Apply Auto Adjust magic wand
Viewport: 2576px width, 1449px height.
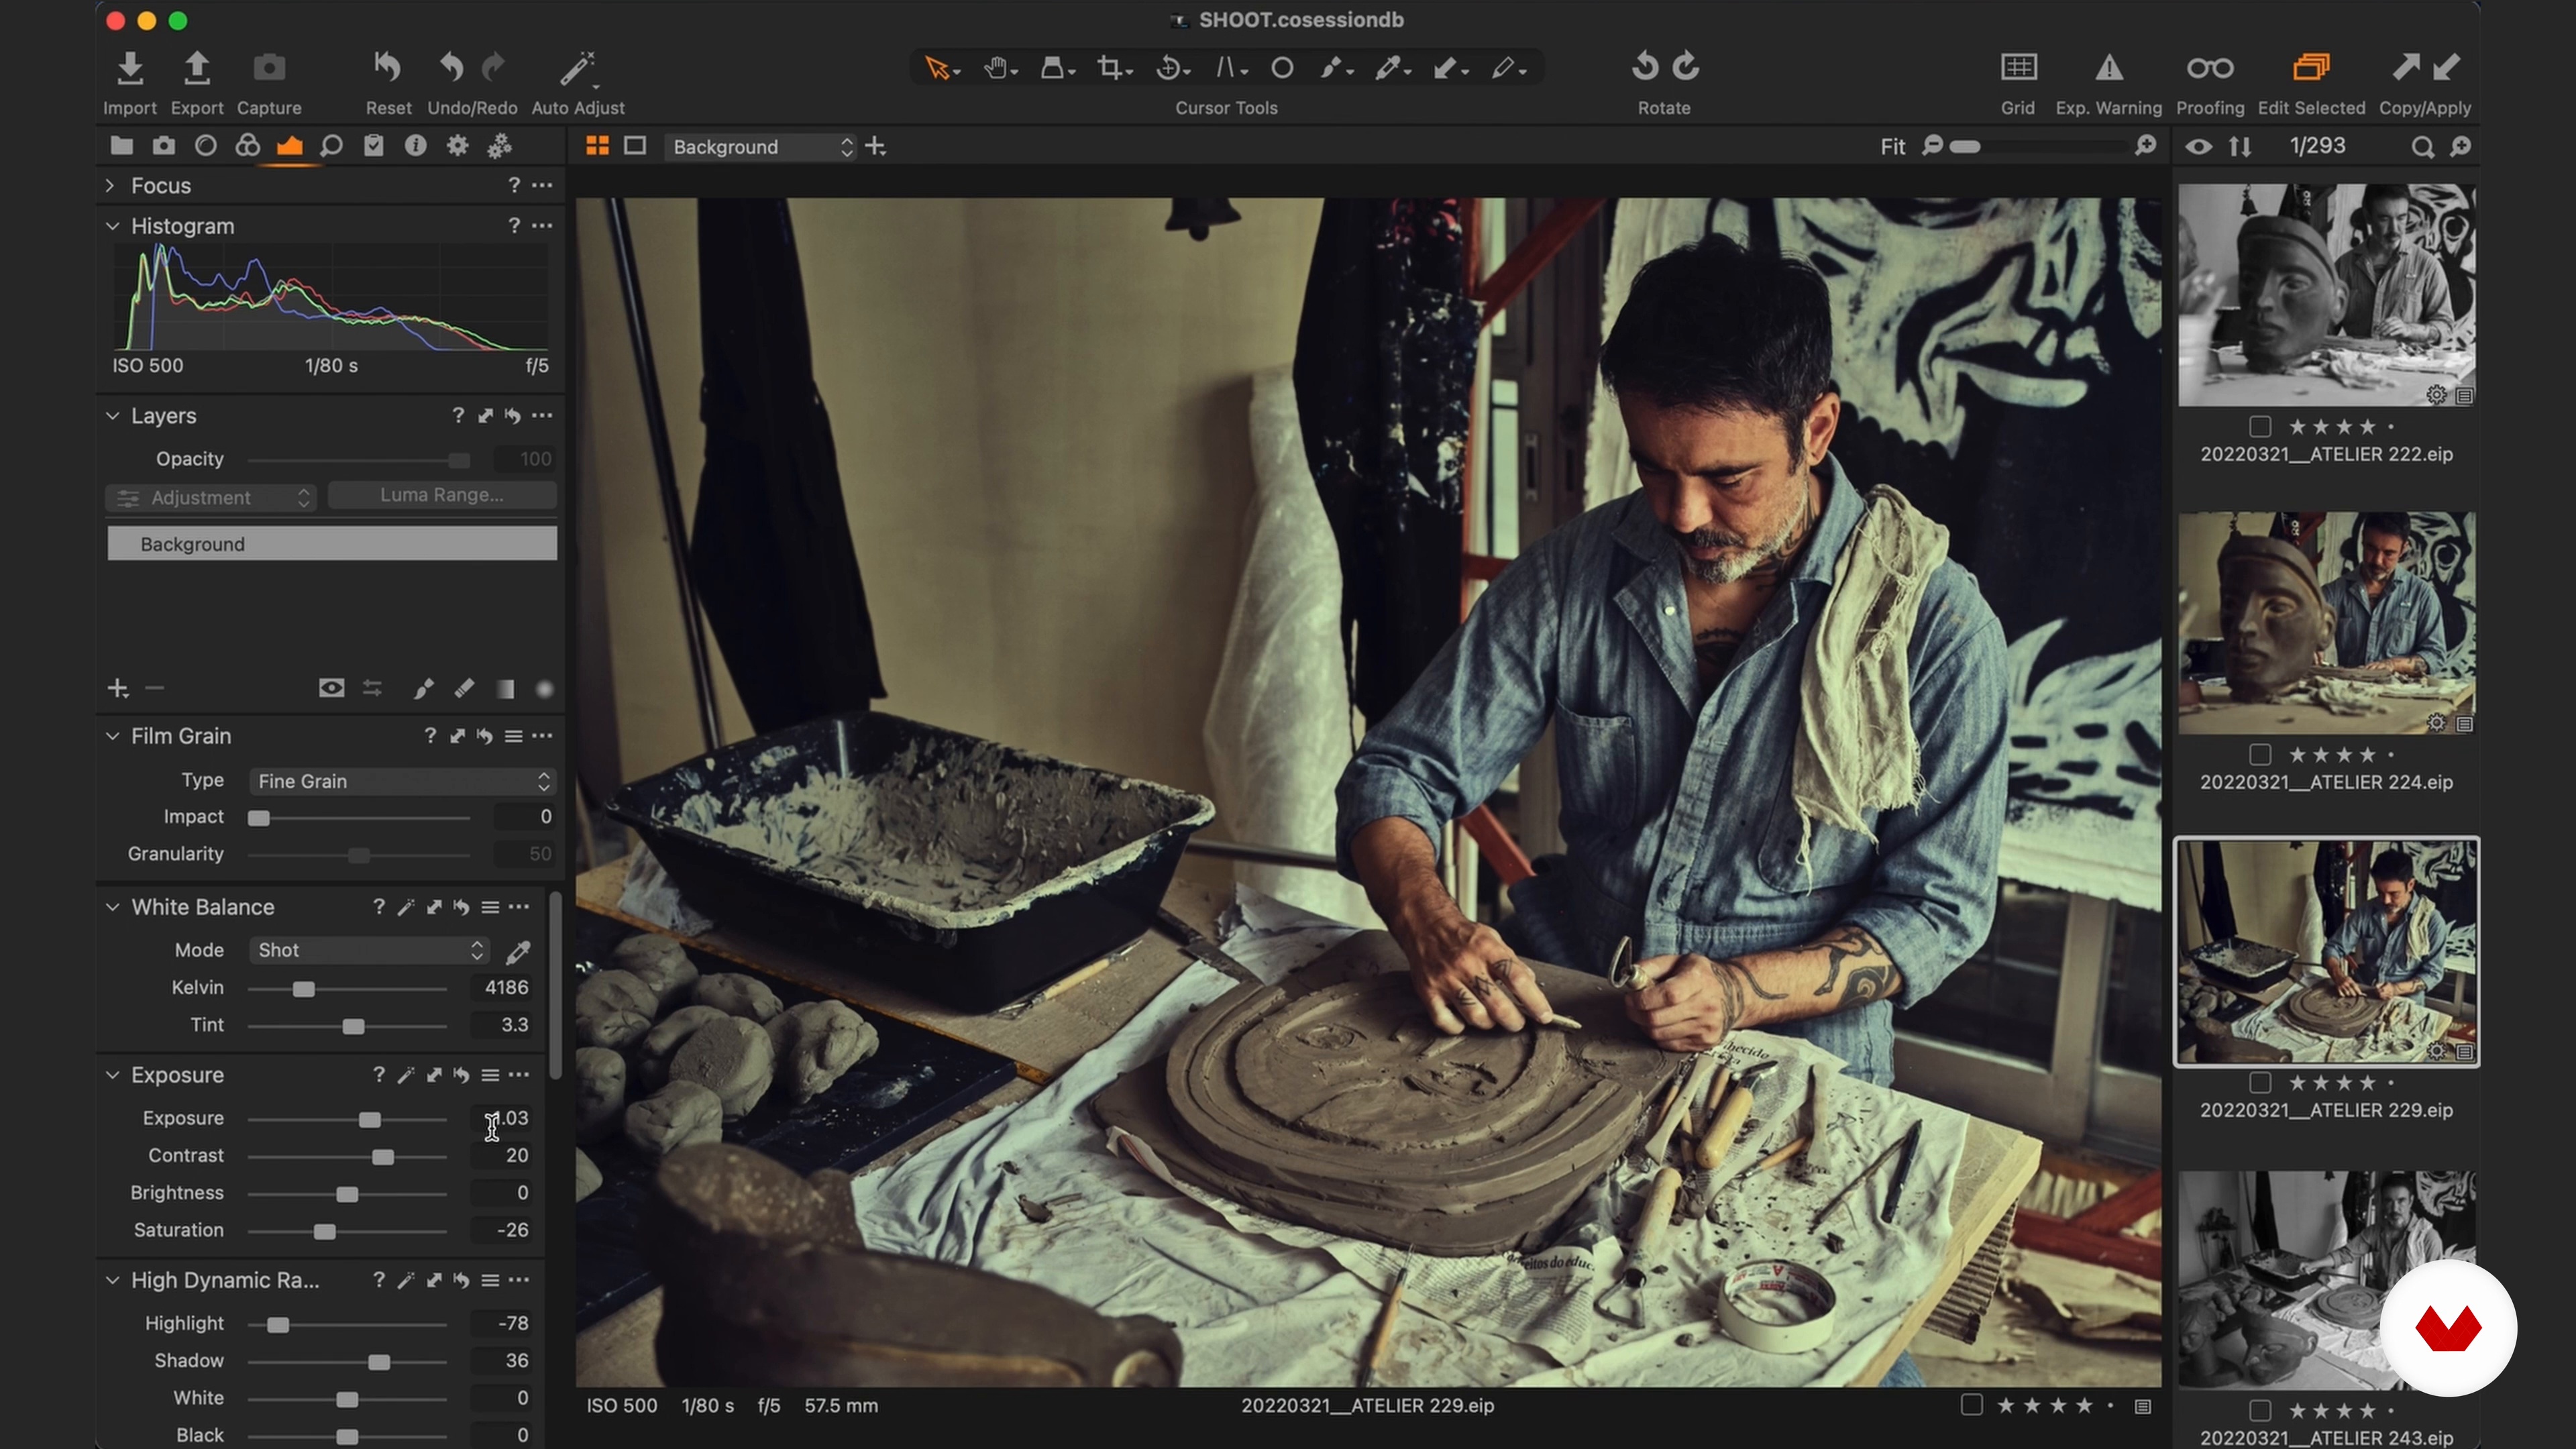[578, 68]
